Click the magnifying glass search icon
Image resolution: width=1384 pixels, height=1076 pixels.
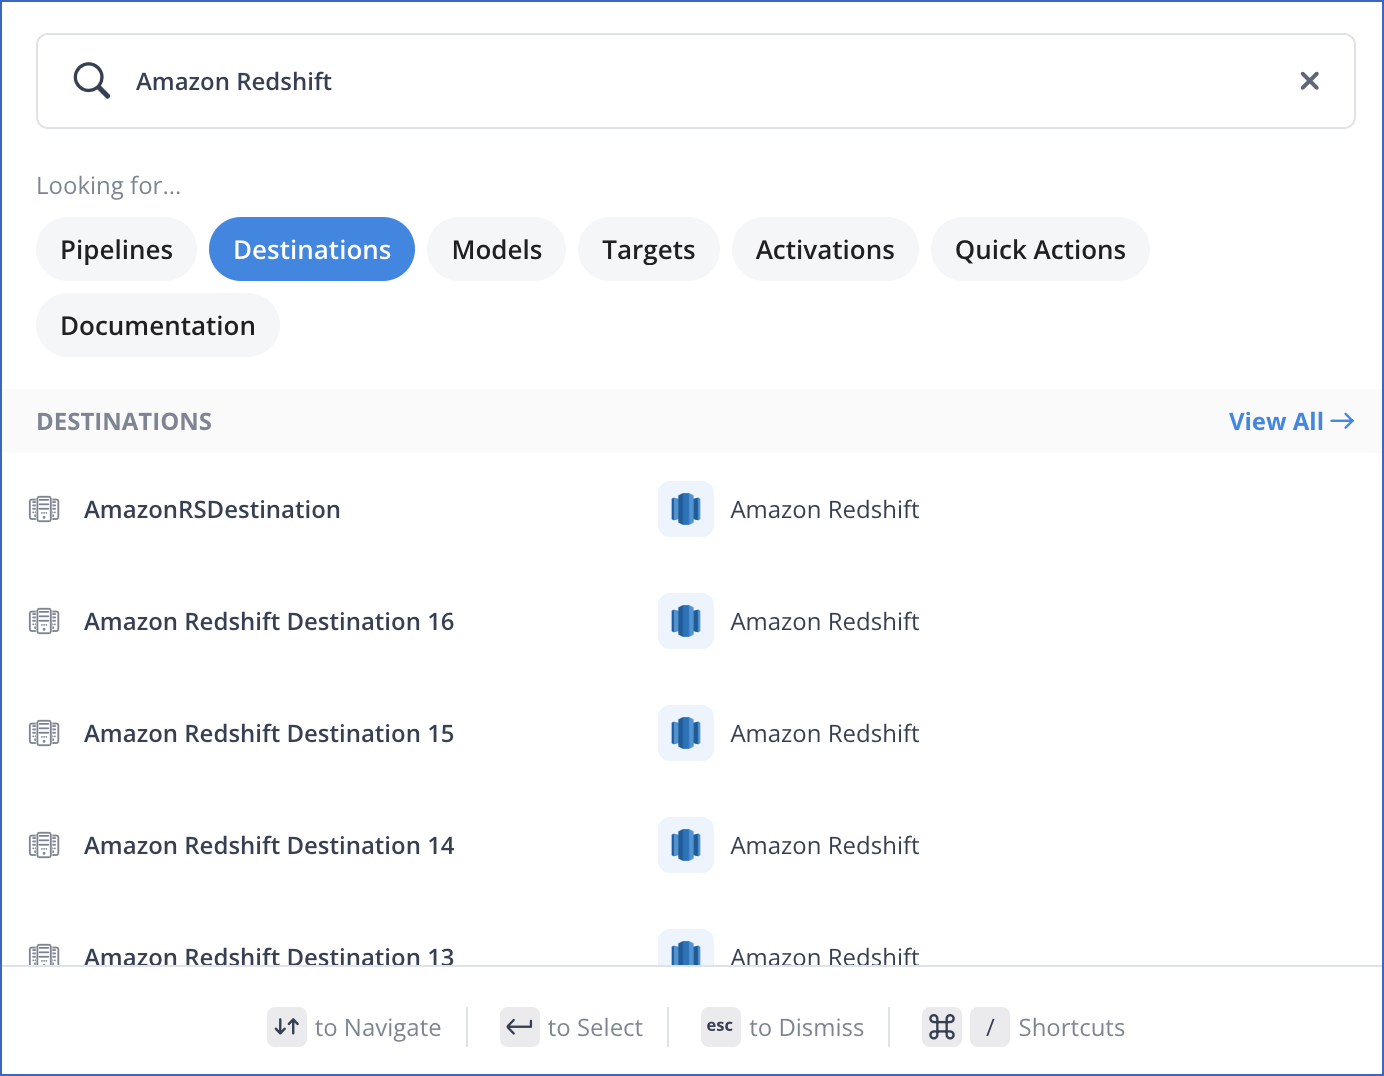[91, 81]
